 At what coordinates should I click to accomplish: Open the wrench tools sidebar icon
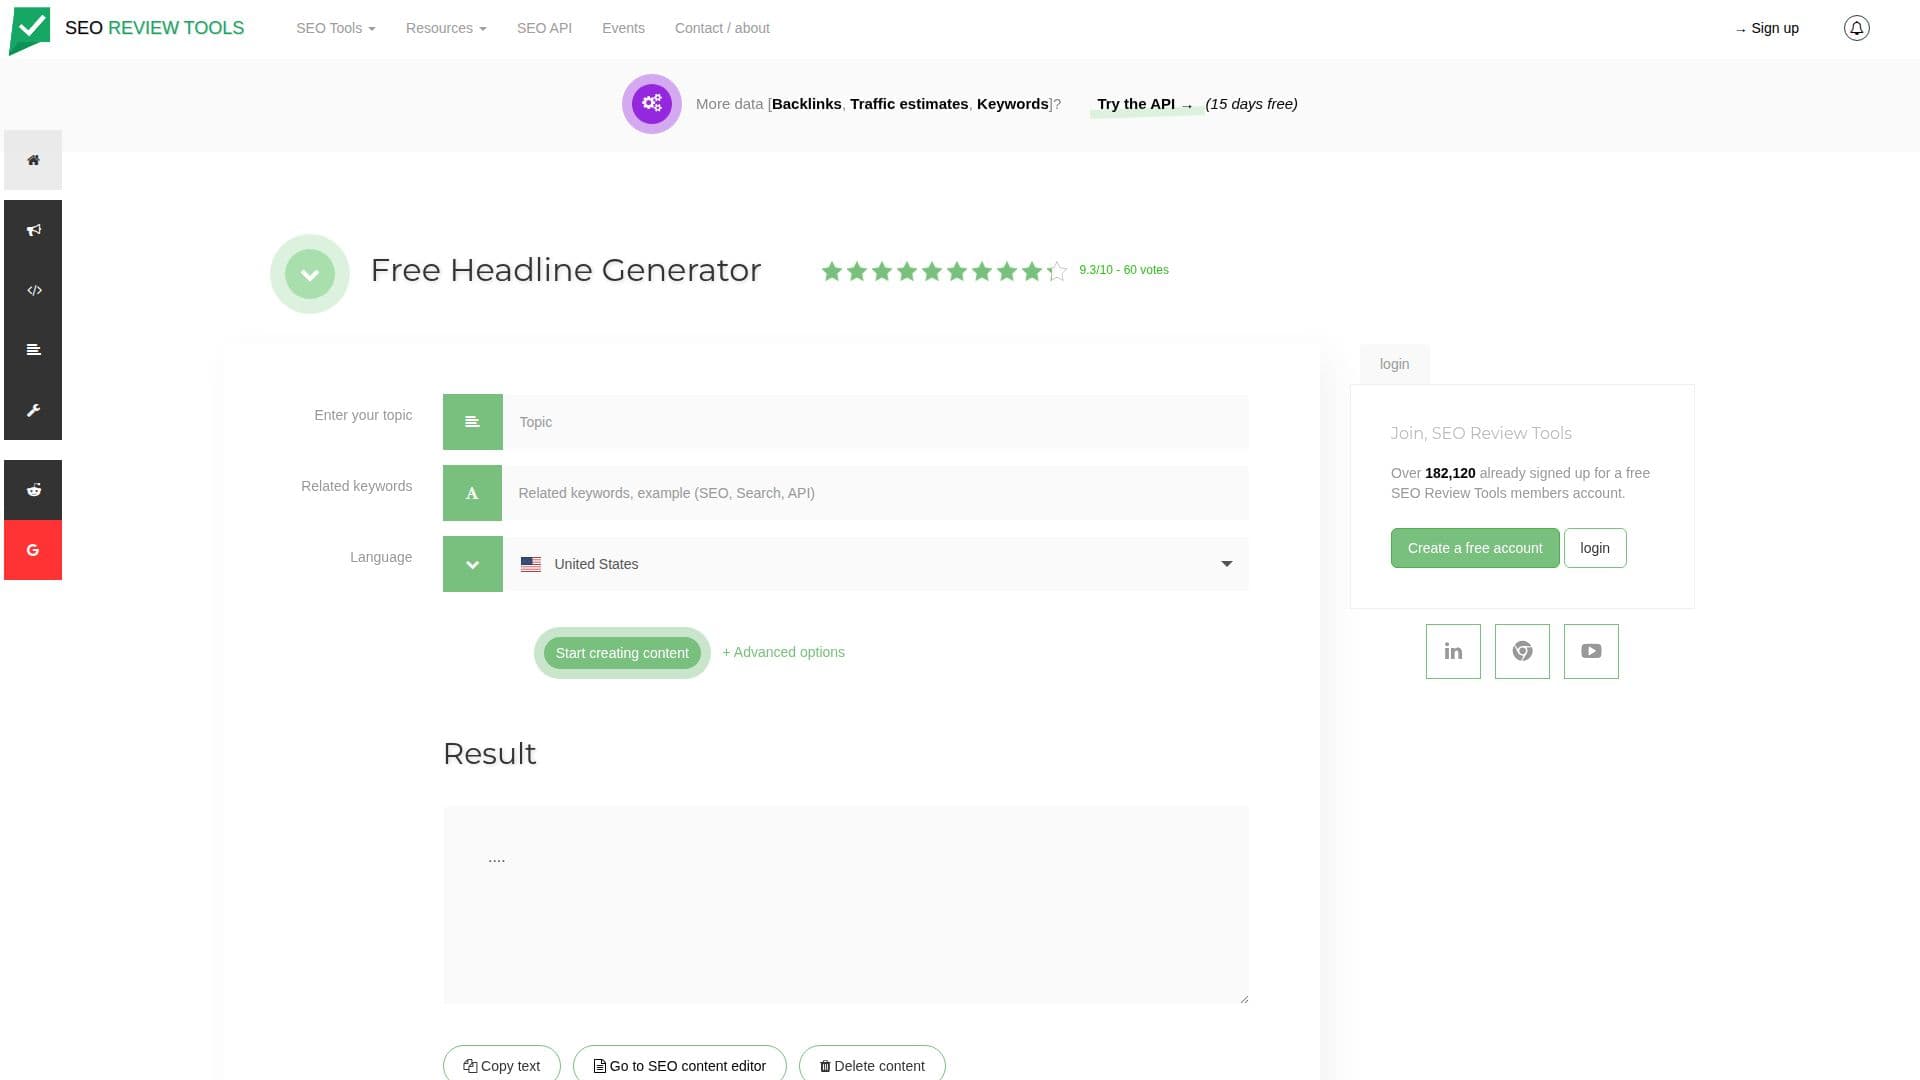pos(33,410)
